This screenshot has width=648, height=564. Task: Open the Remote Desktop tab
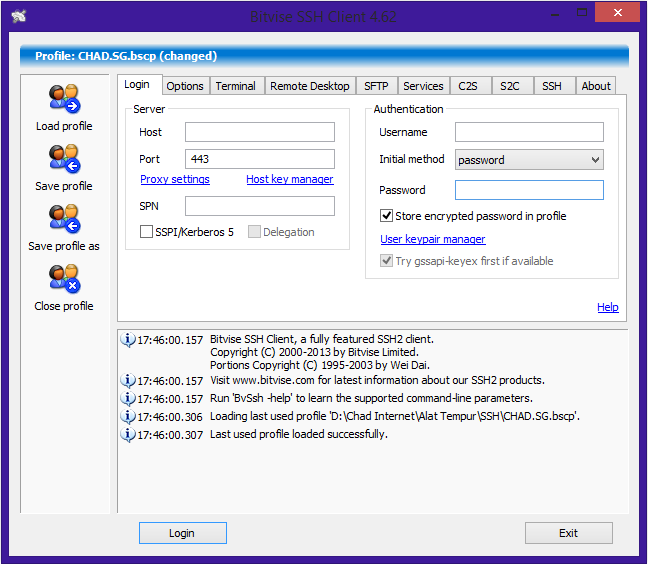coord(310,86)
